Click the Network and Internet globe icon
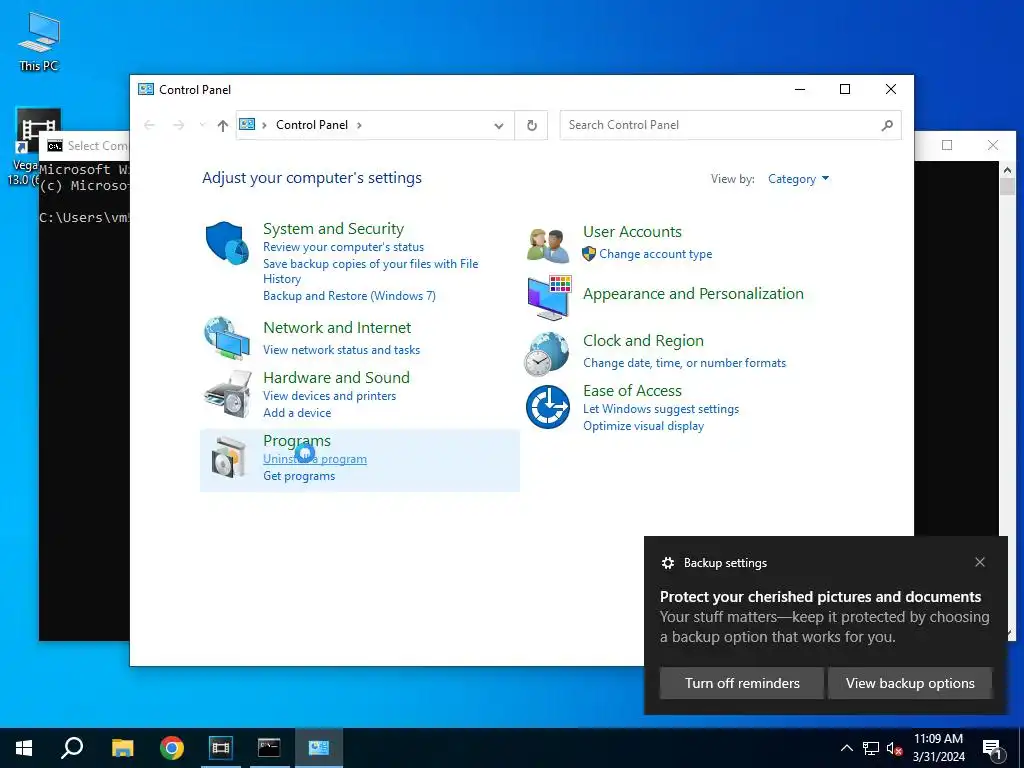This screenshot has height=768, width=1024. (x=227, y=338)
